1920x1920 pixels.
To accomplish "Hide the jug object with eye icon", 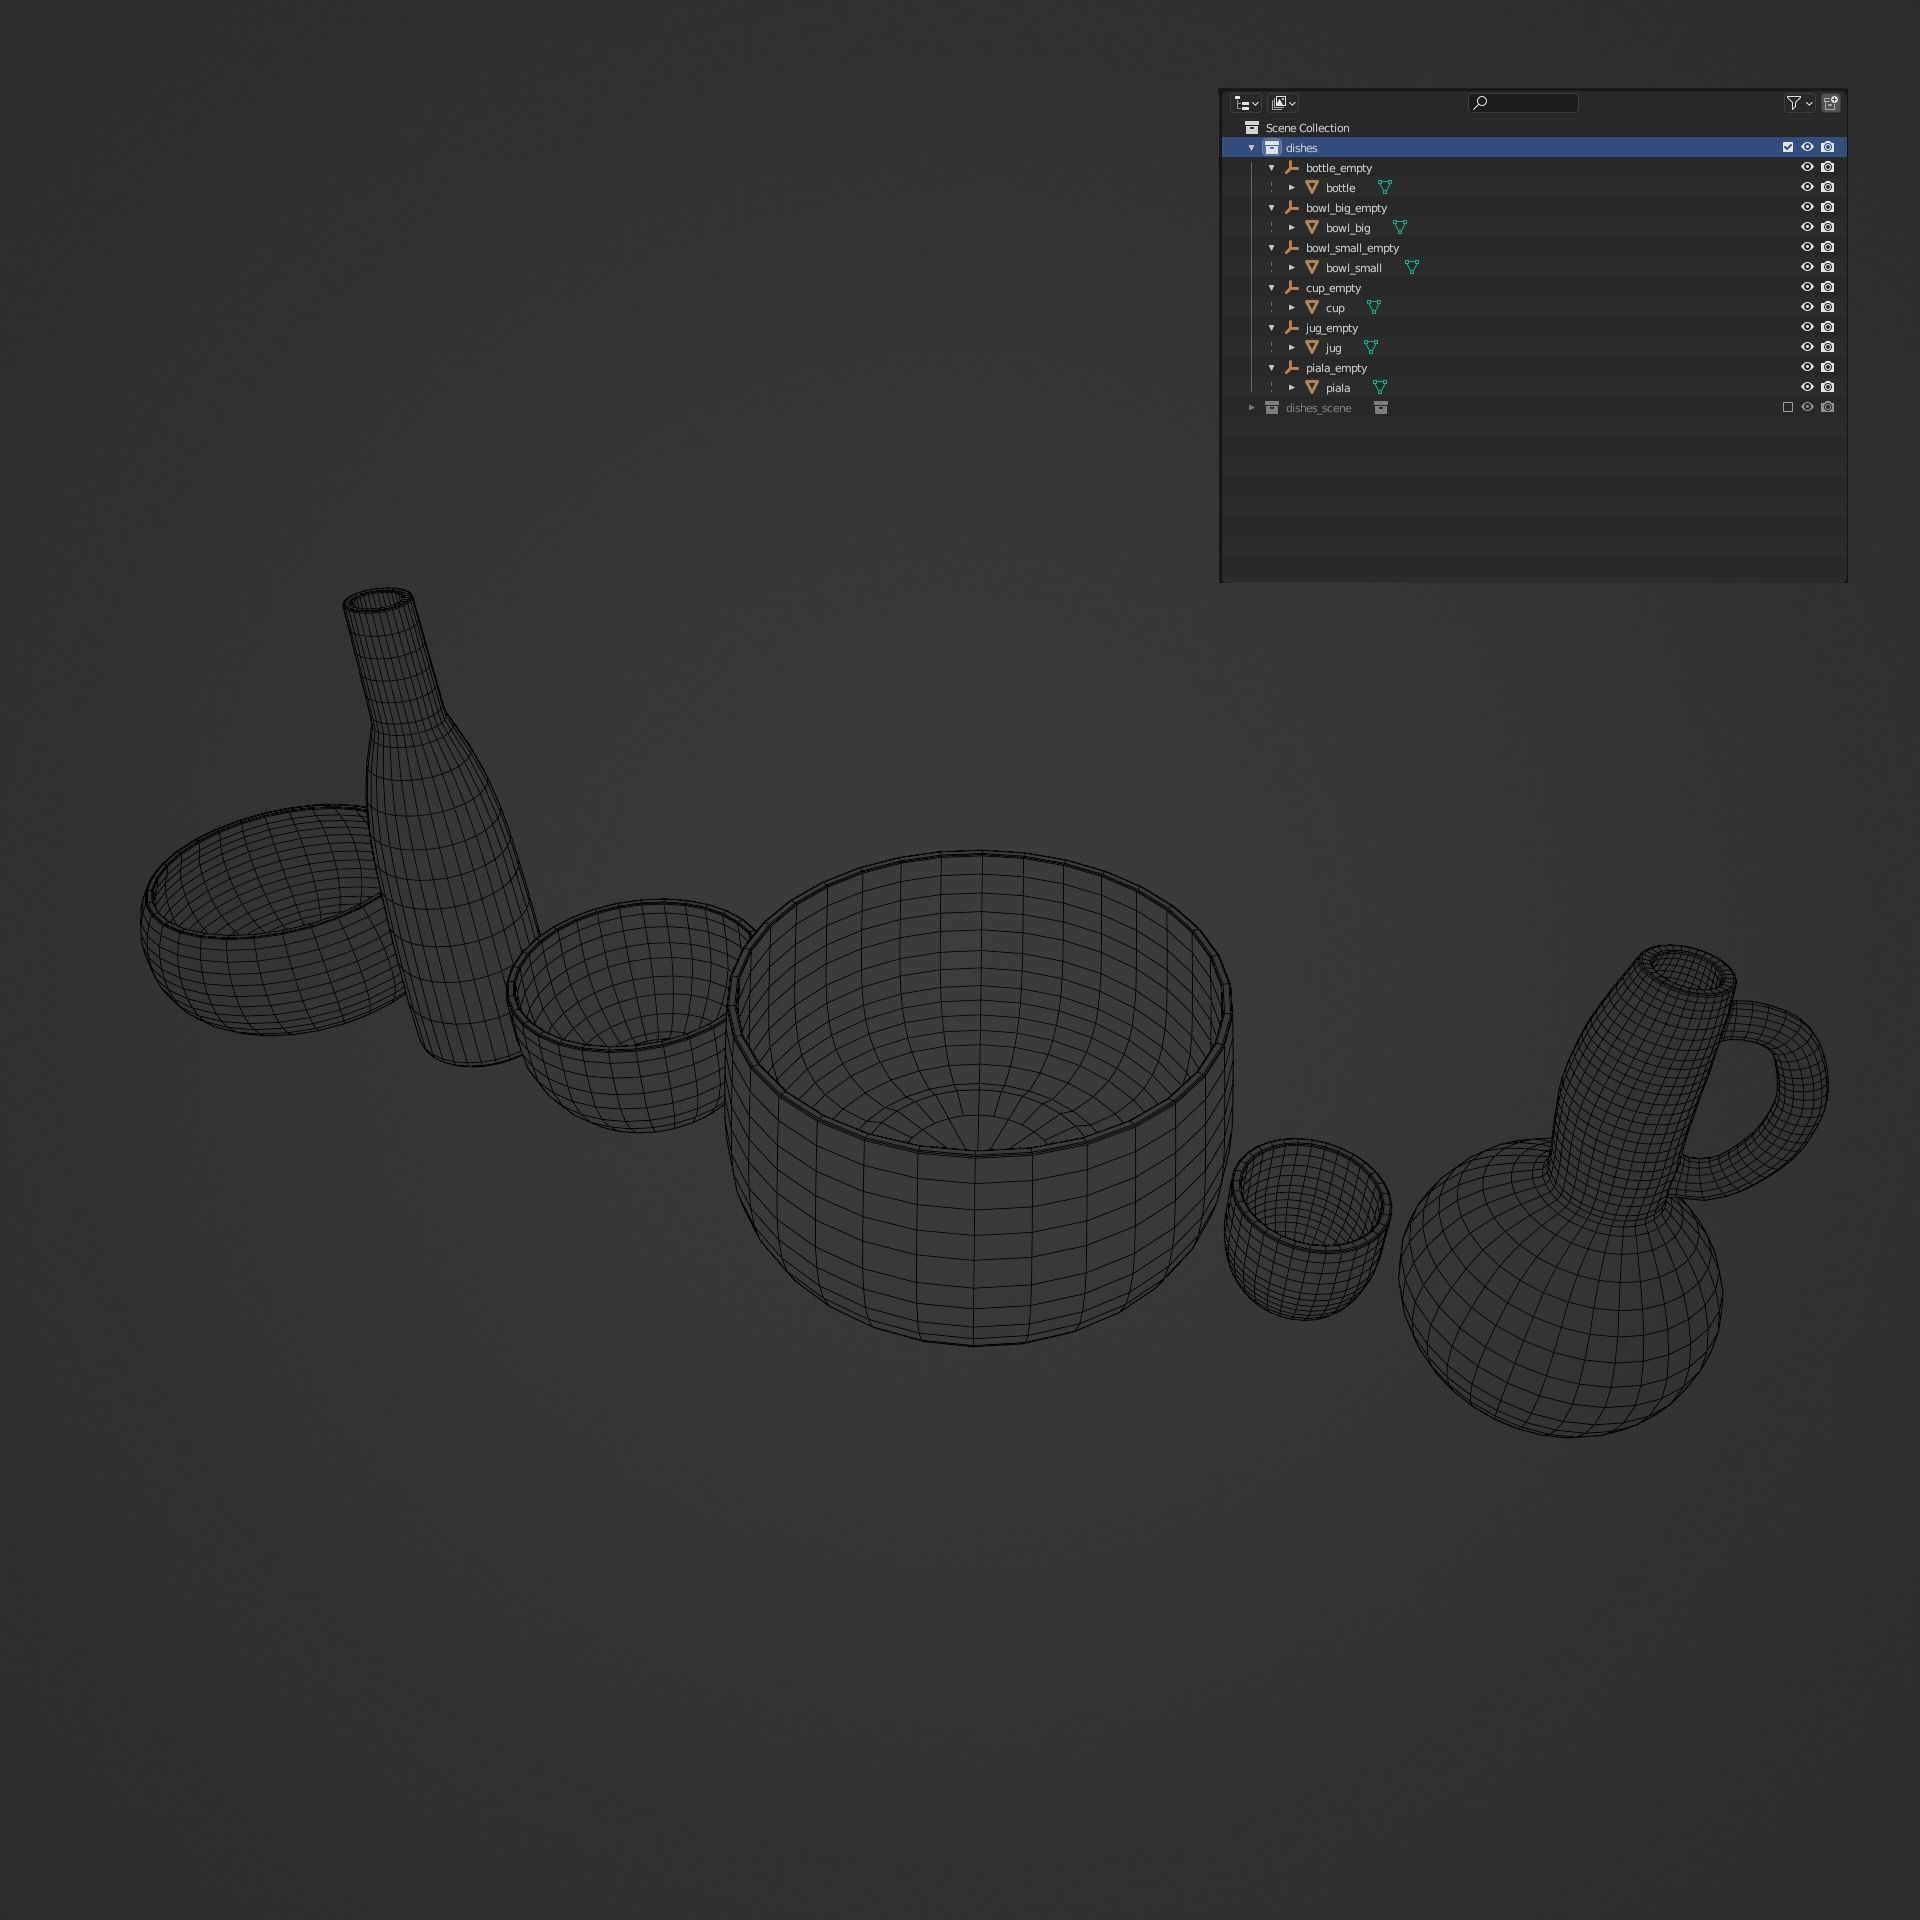I will pyautogui.click(x=1807, y=347).
